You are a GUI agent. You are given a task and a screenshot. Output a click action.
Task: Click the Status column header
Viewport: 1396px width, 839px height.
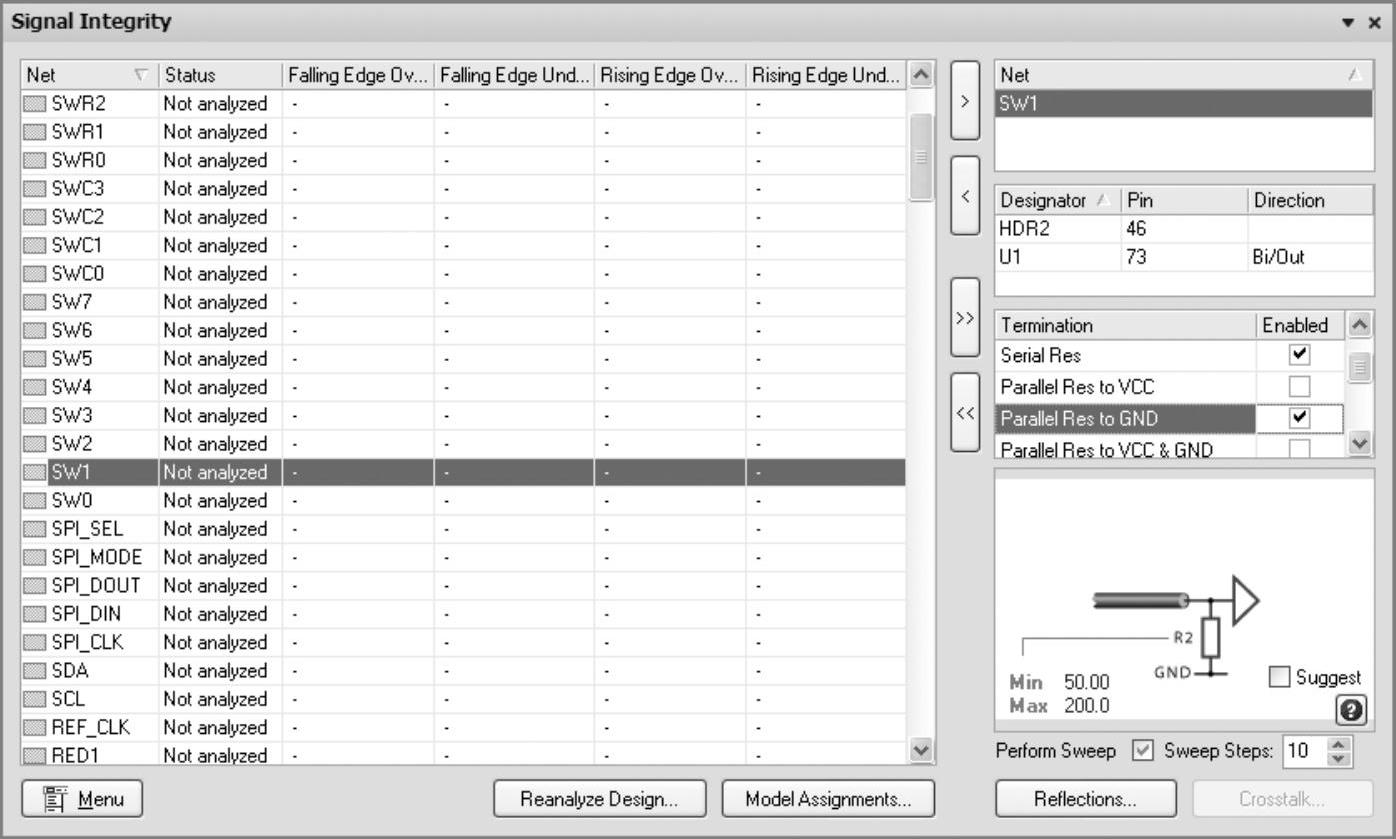[x=220, y=75]
